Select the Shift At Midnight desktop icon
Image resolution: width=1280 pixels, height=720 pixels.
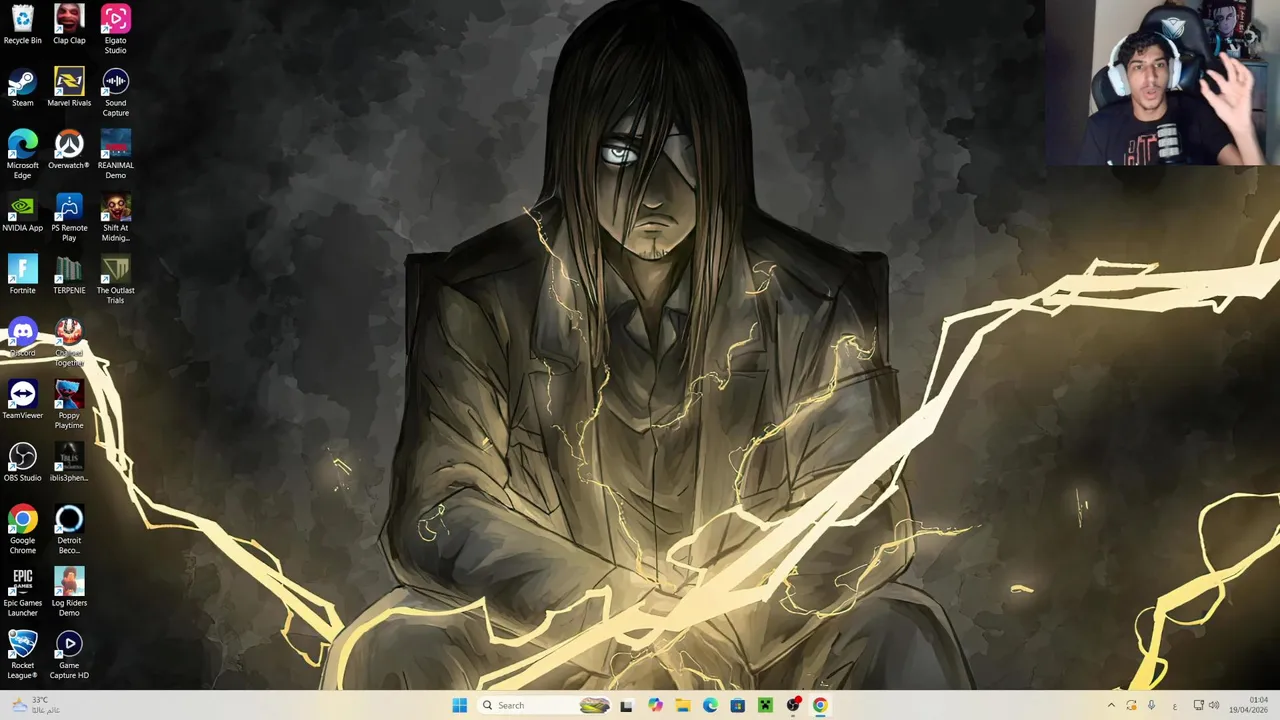click(115, 218)
